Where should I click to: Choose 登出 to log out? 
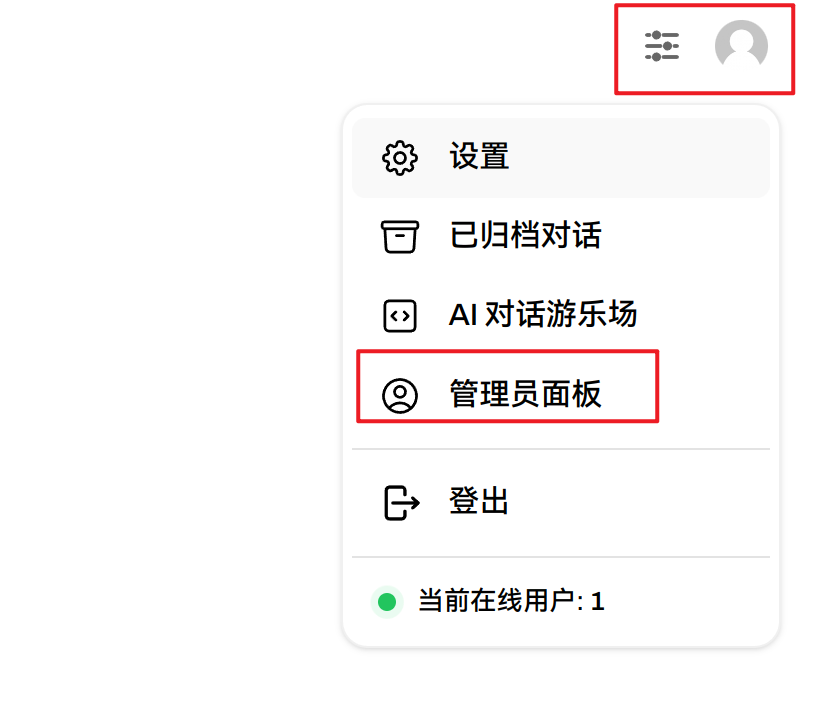479,501
